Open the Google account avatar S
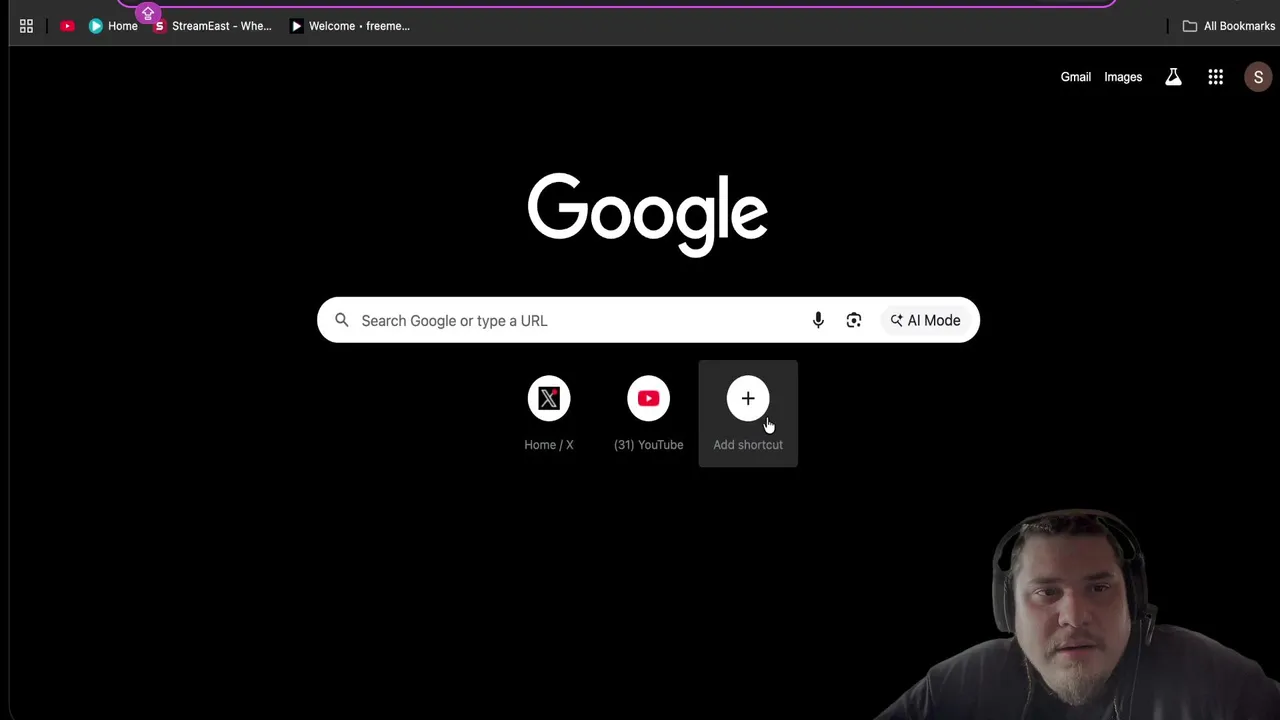 coord(1258,77)
